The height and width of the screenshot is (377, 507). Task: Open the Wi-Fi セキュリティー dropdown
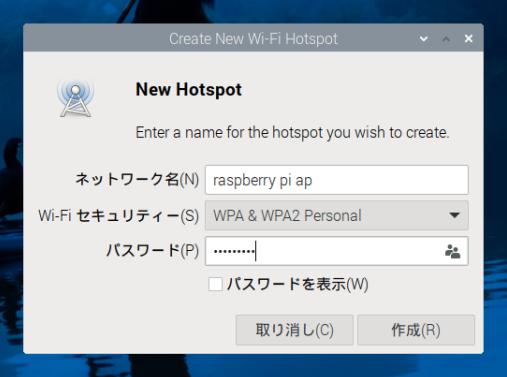pyautogui.click(x=337, y=215)
